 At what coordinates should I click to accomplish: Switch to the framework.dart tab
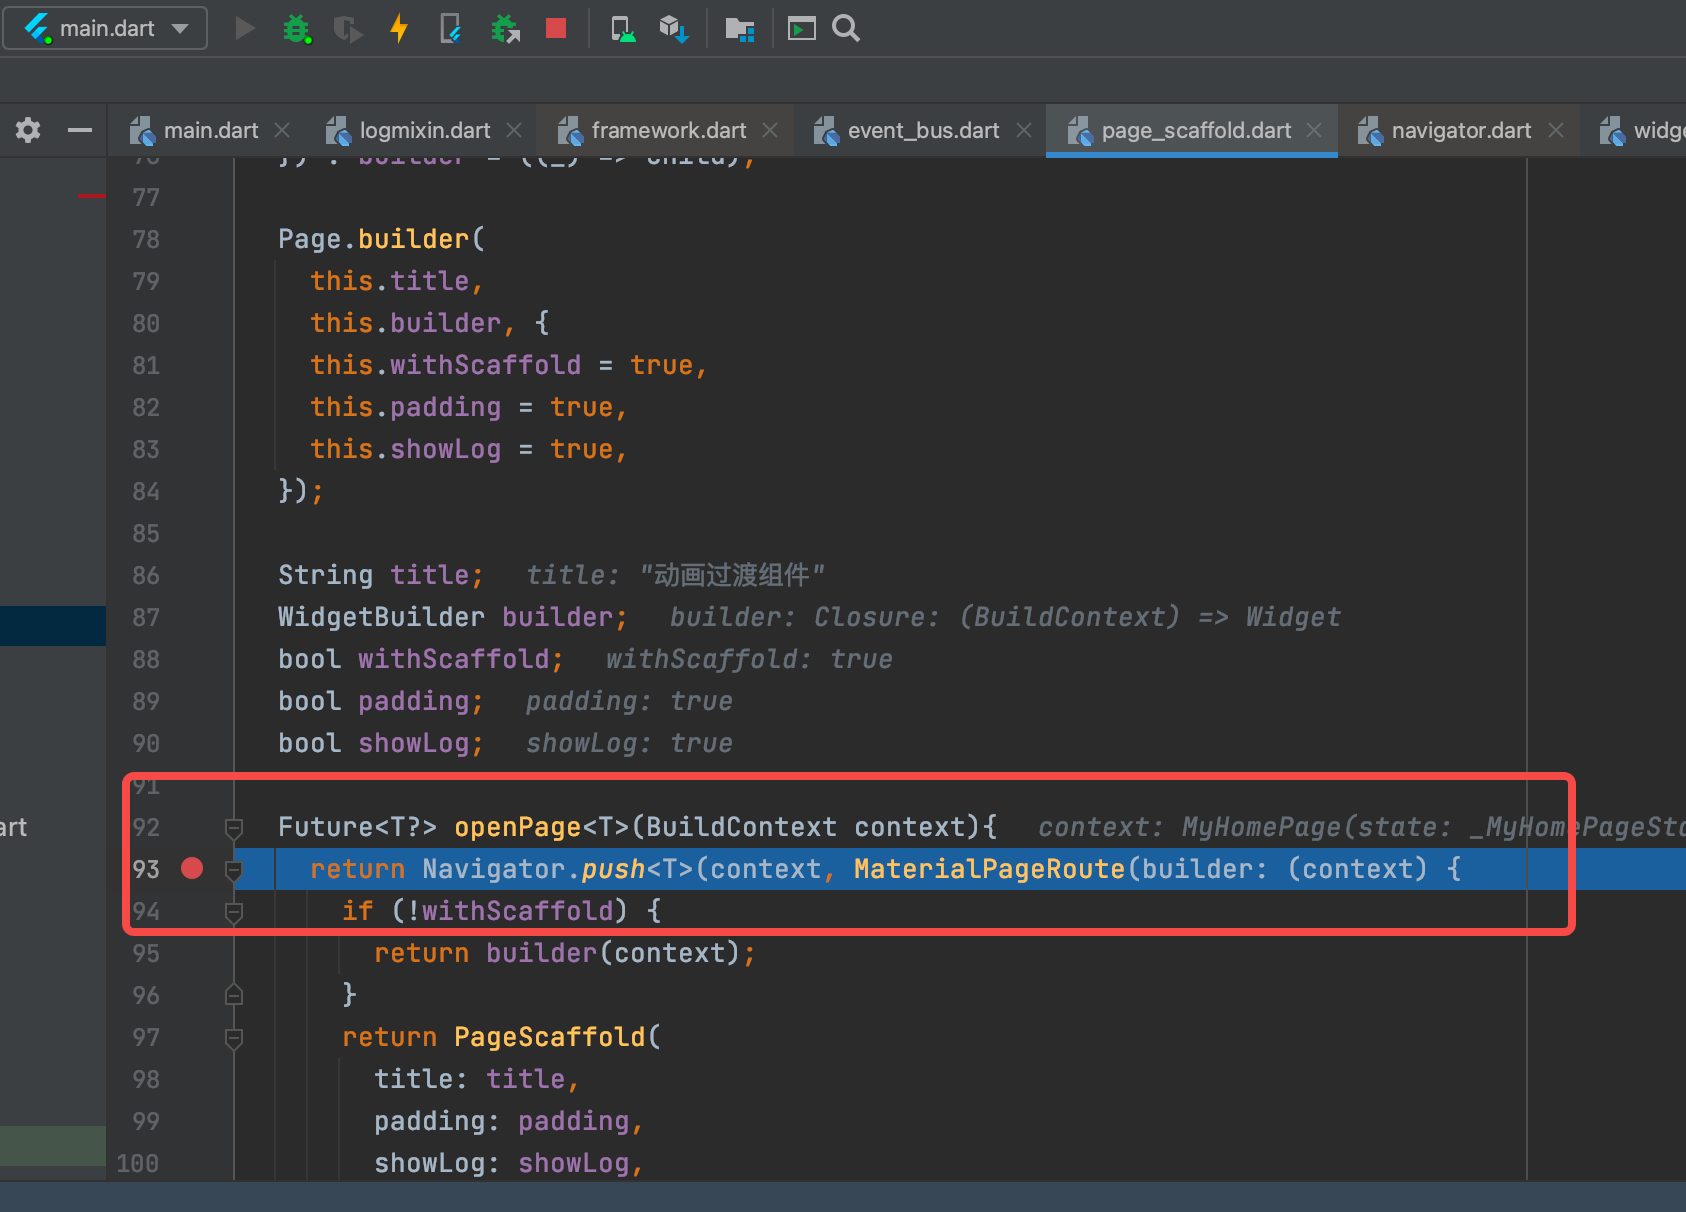(x=667, y=130)
